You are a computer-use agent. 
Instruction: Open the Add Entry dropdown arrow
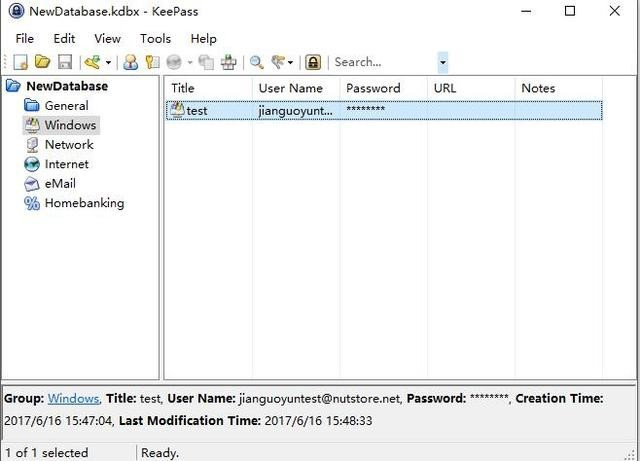point(108,62)
